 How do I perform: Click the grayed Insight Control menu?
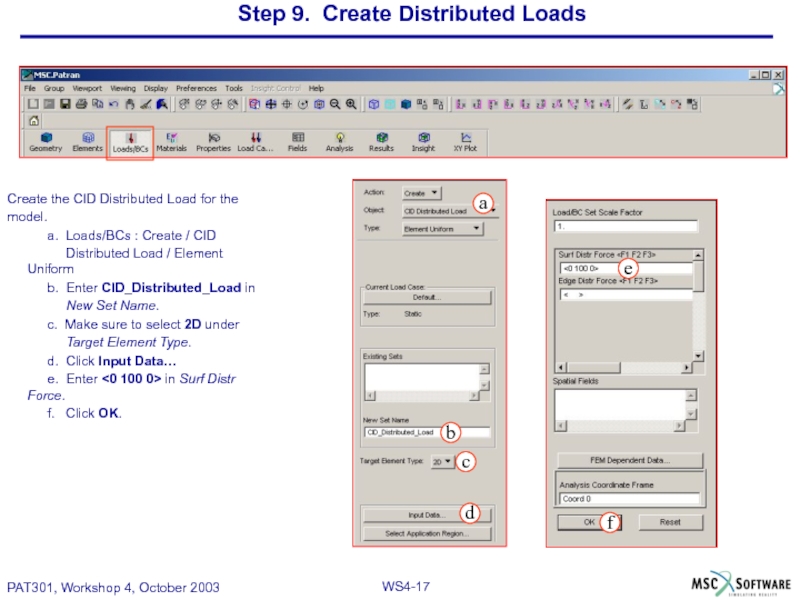point(276,88)
